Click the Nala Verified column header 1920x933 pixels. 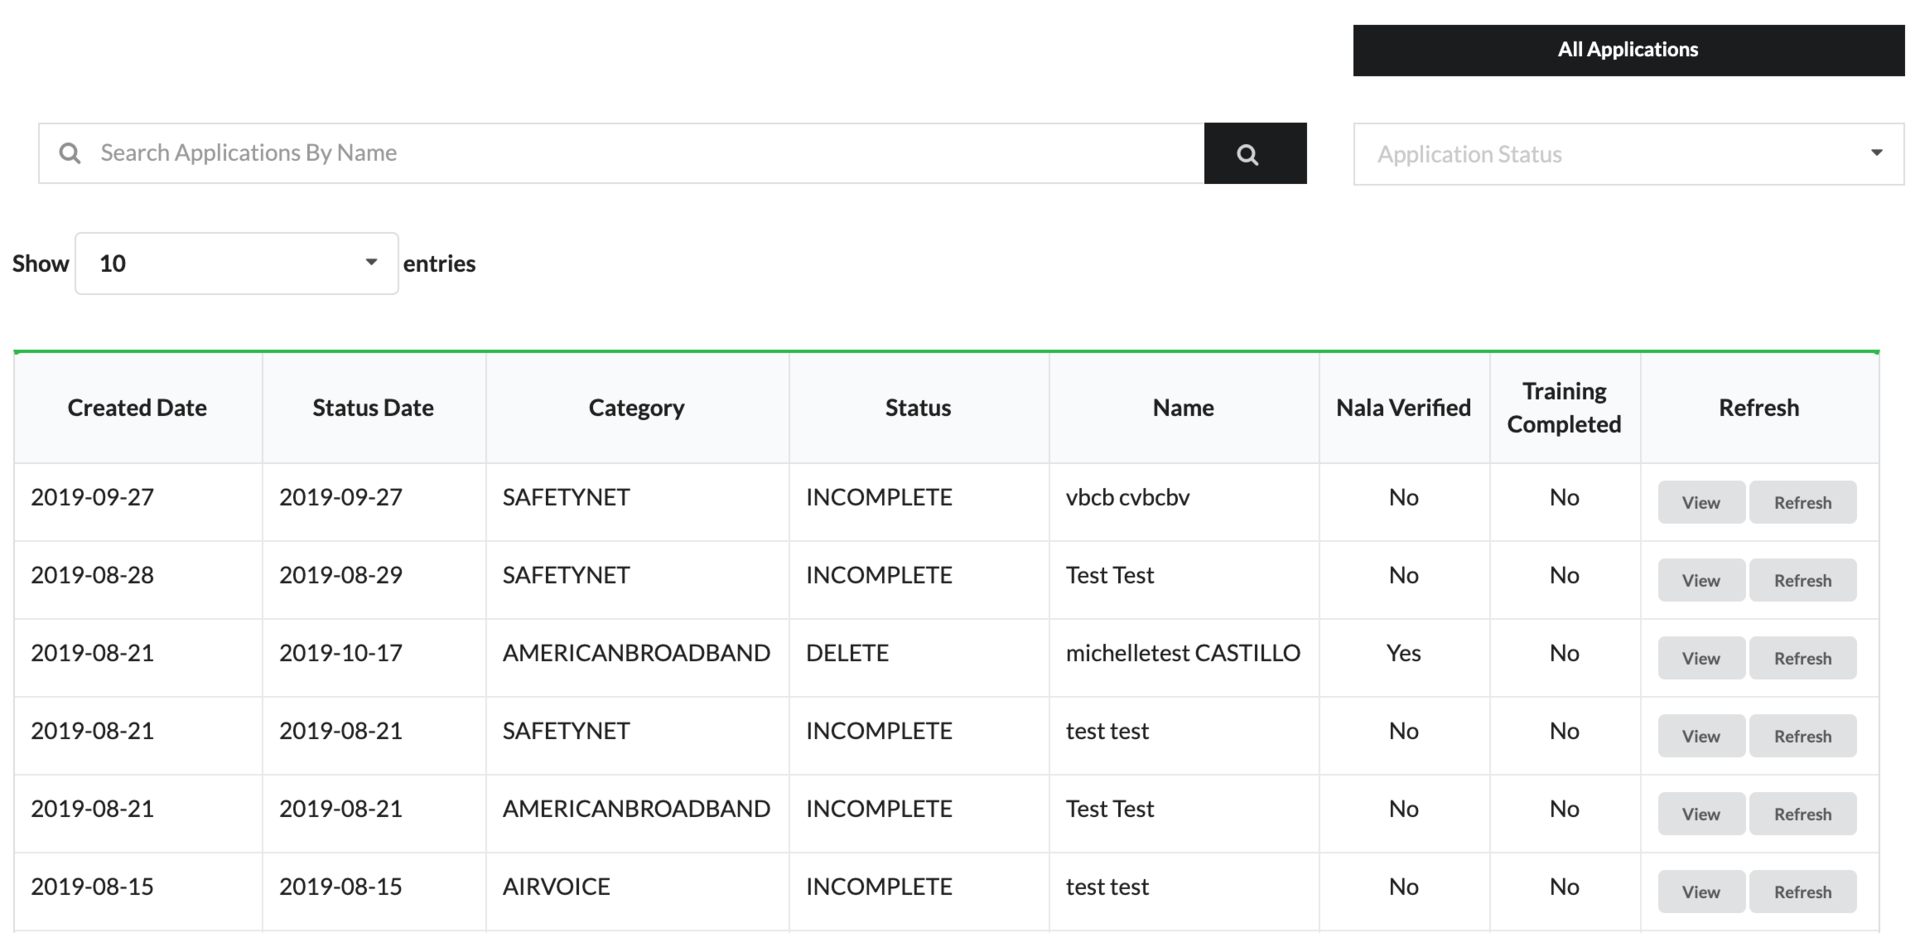[x=1403, y=408]
